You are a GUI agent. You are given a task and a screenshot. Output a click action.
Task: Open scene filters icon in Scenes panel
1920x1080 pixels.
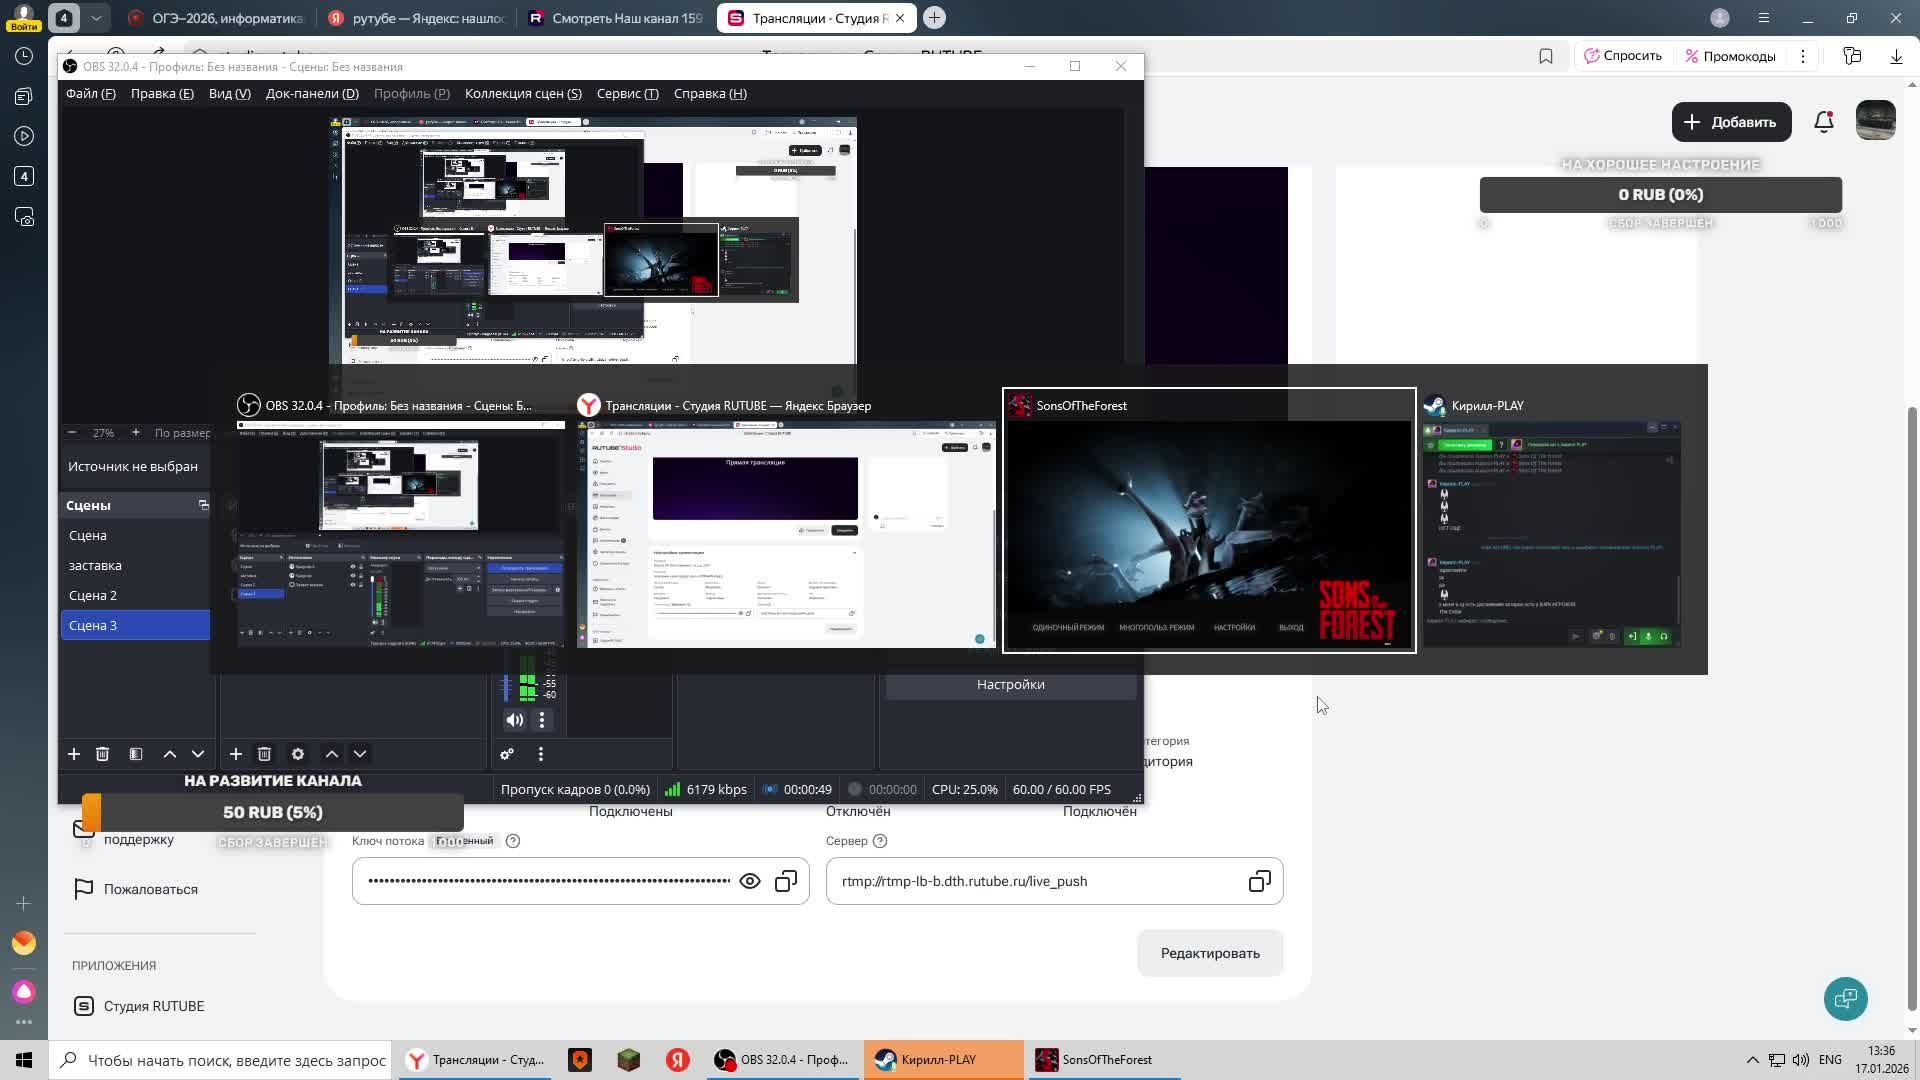(136, 754)
